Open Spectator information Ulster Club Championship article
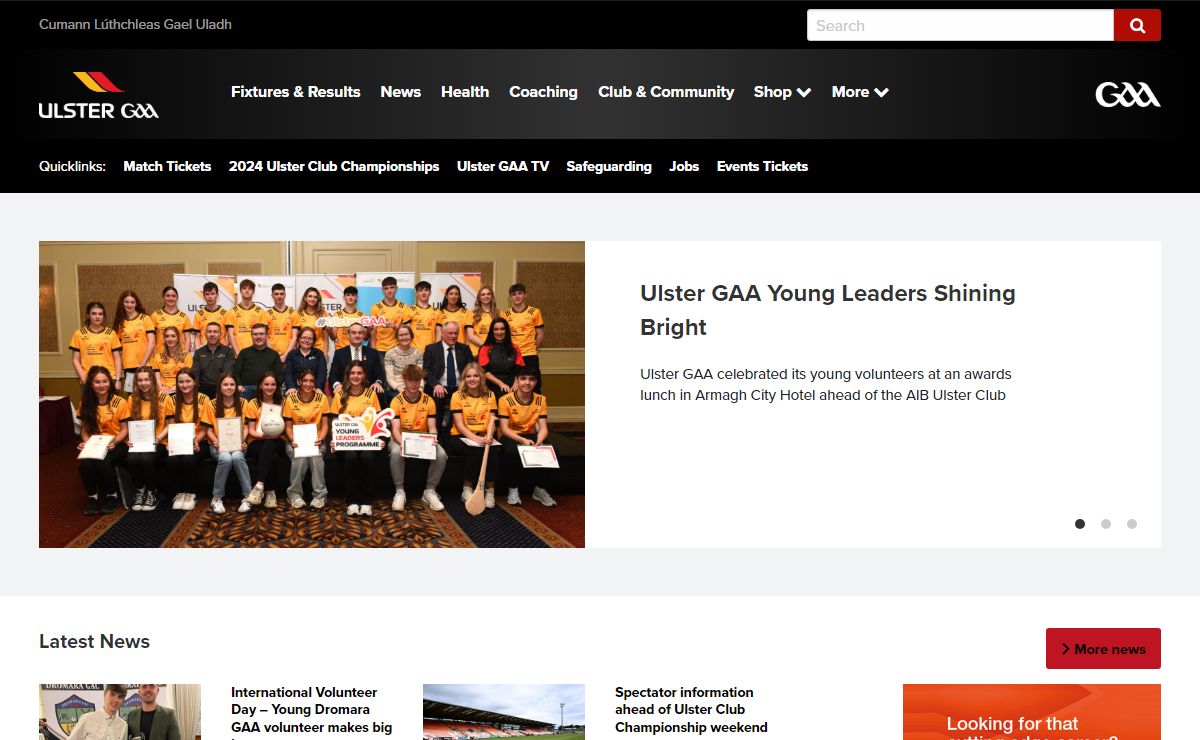Image resolution: width=1200 pixels, height=740 pixels. click(x=691, y=710)
